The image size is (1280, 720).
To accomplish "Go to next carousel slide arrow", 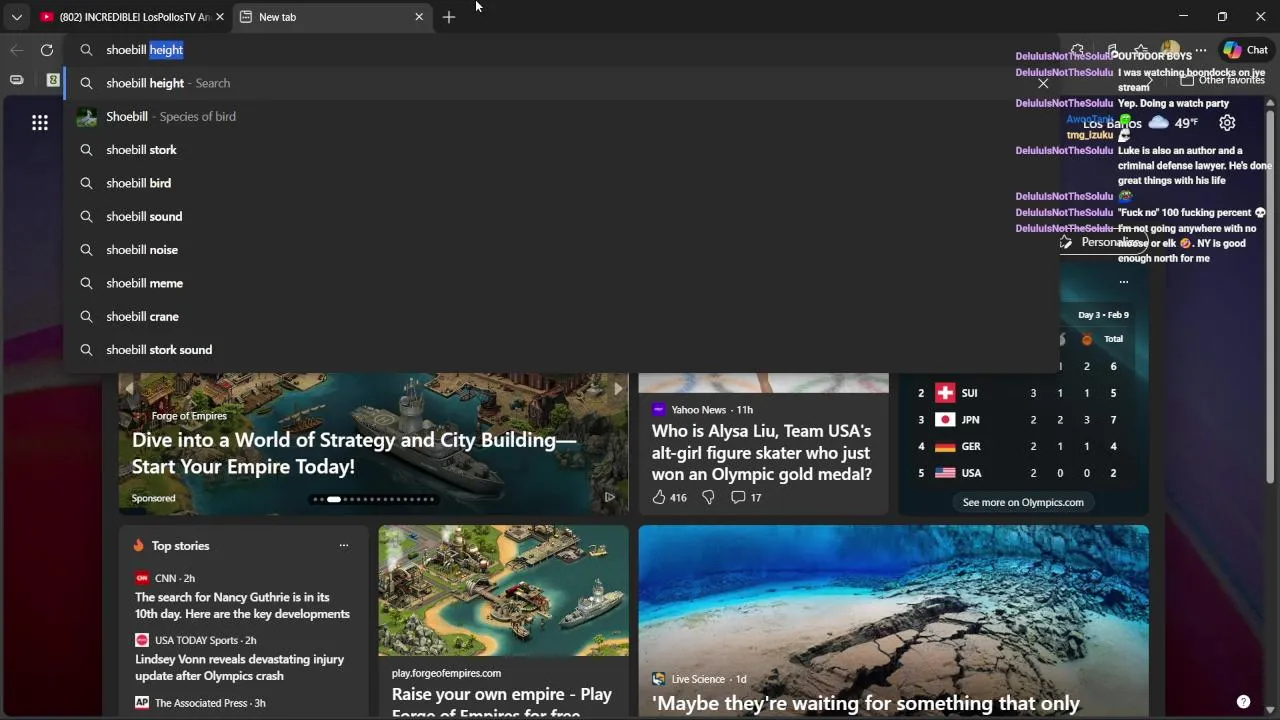I will [x=618, y=389].
